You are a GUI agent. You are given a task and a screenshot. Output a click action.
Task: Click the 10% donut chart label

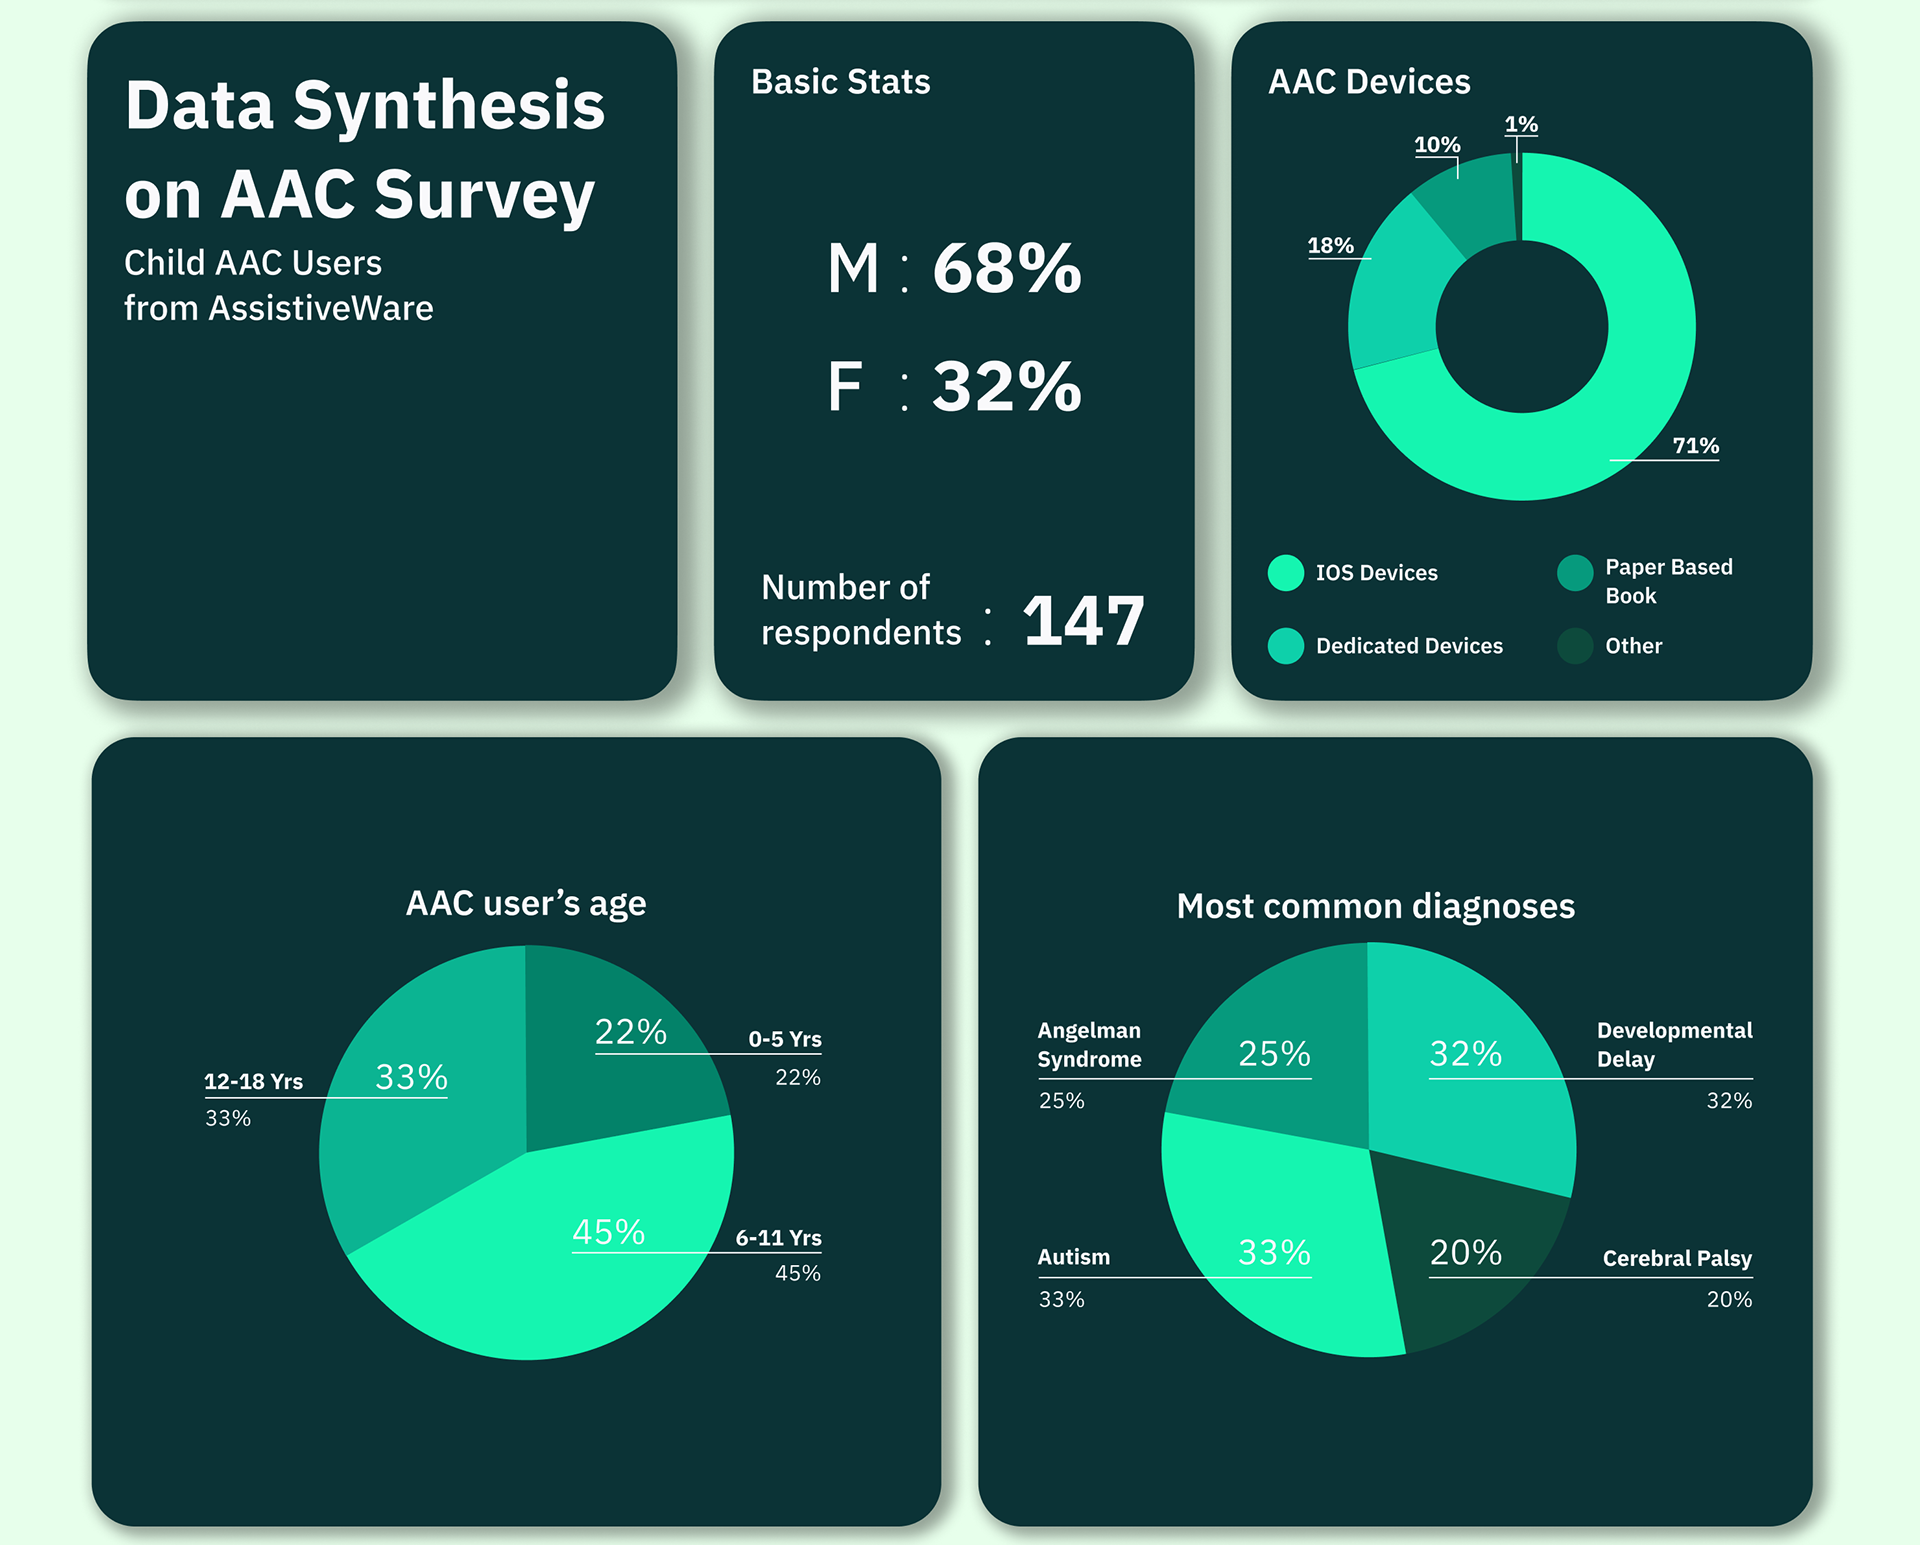(1437, 145)
